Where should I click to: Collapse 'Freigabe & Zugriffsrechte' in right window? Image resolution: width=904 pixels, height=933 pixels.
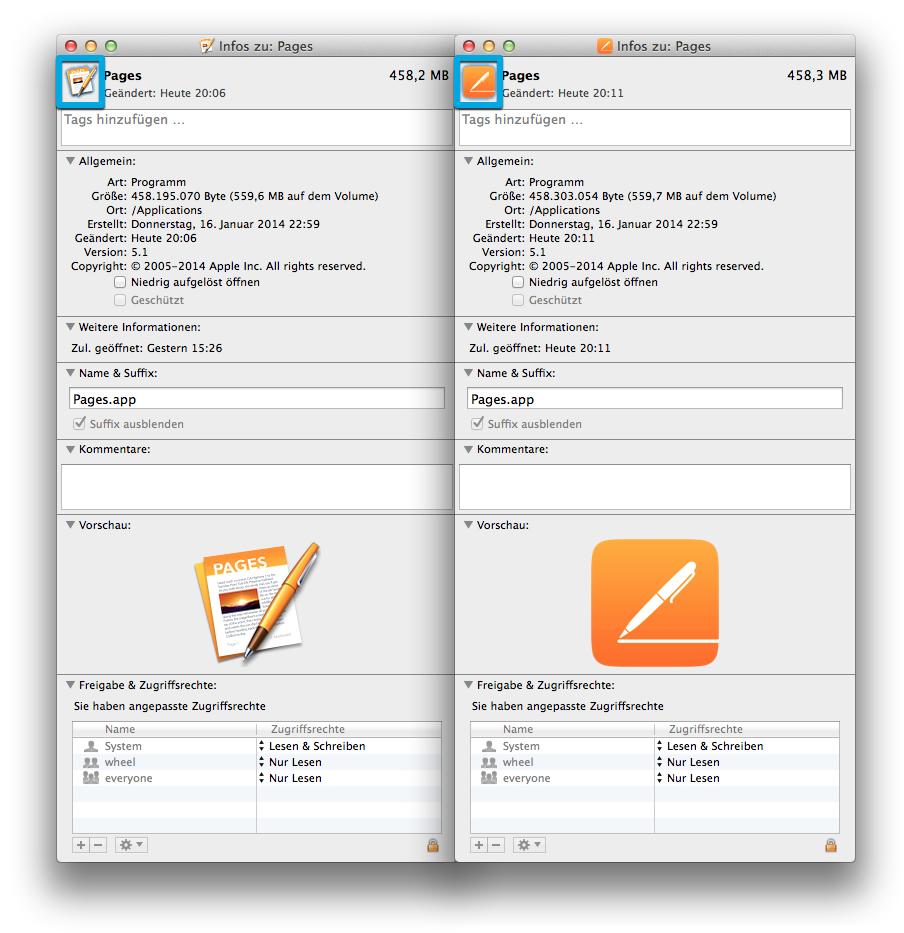tap(468, 685)
